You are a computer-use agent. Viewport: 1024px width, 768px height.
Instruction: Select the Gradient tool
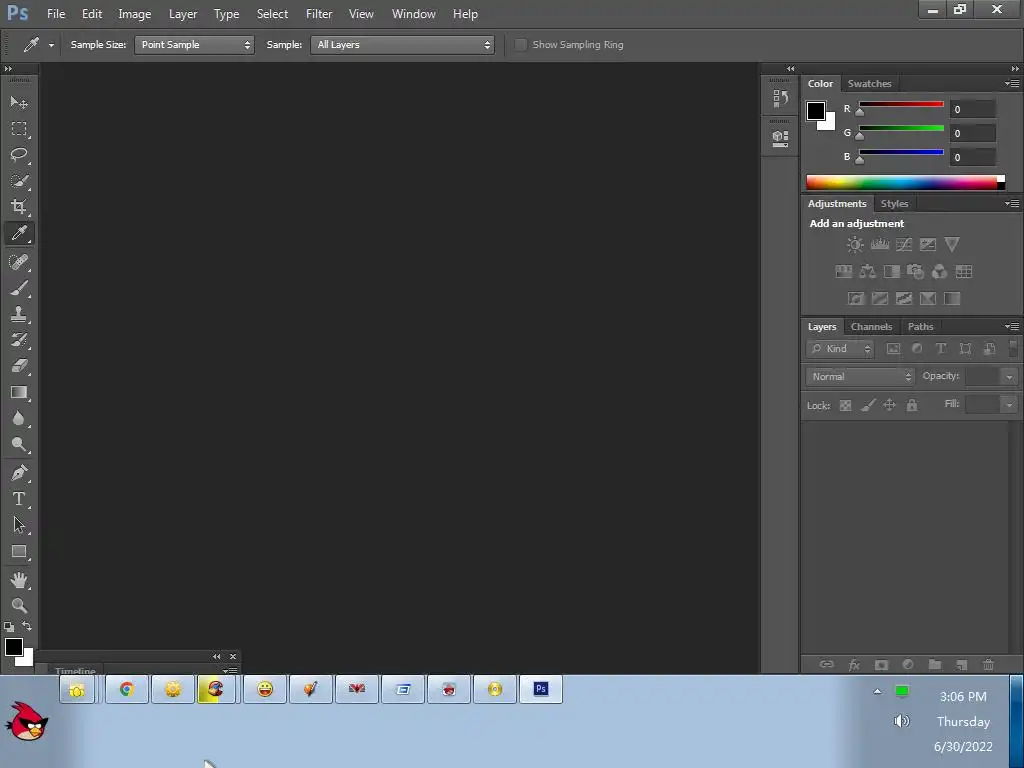click(19, 392)
